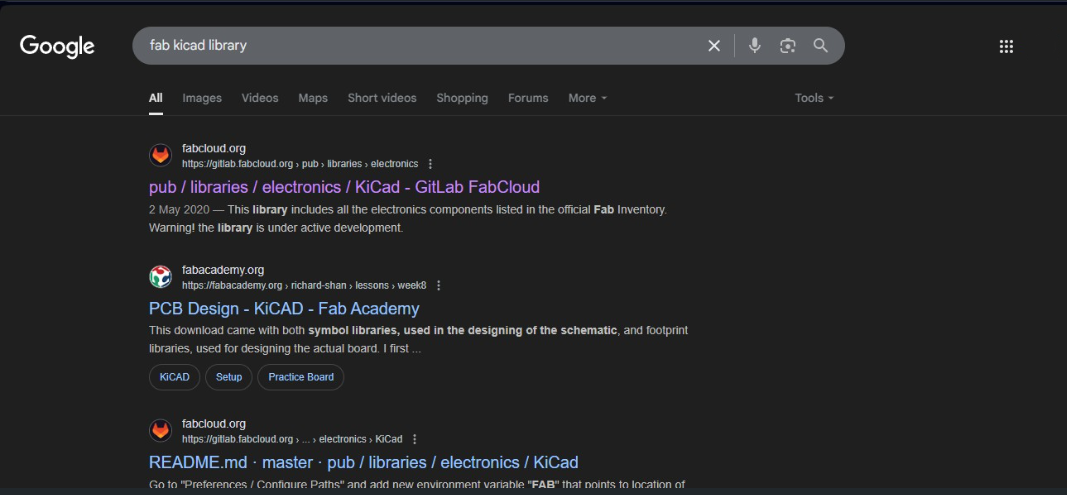
Task: Click the fabacademy.org favicon
Action: pyautogui.click(x=161, y=277)
